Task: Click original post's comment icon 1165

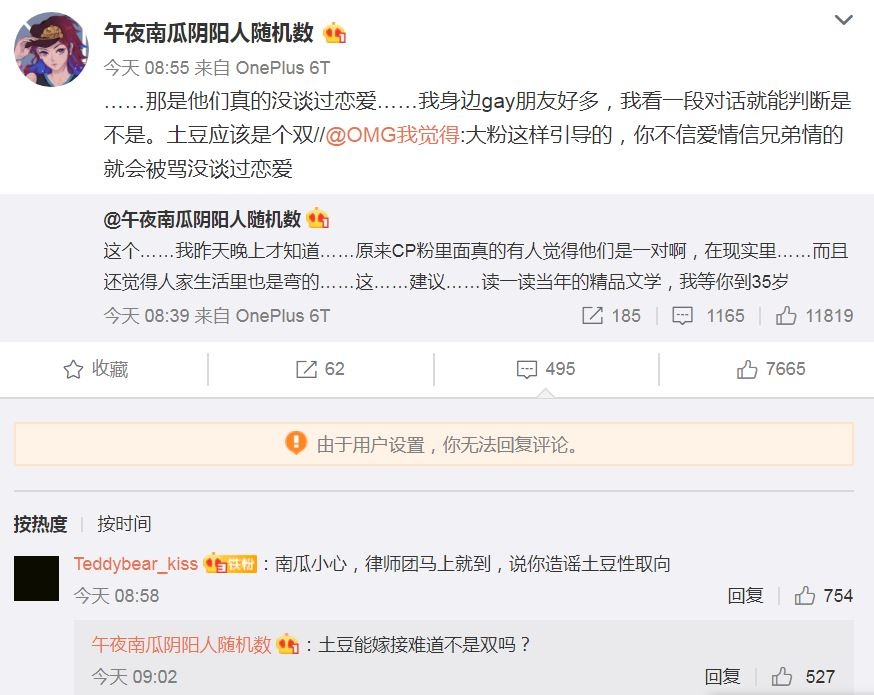Action: 682,315
